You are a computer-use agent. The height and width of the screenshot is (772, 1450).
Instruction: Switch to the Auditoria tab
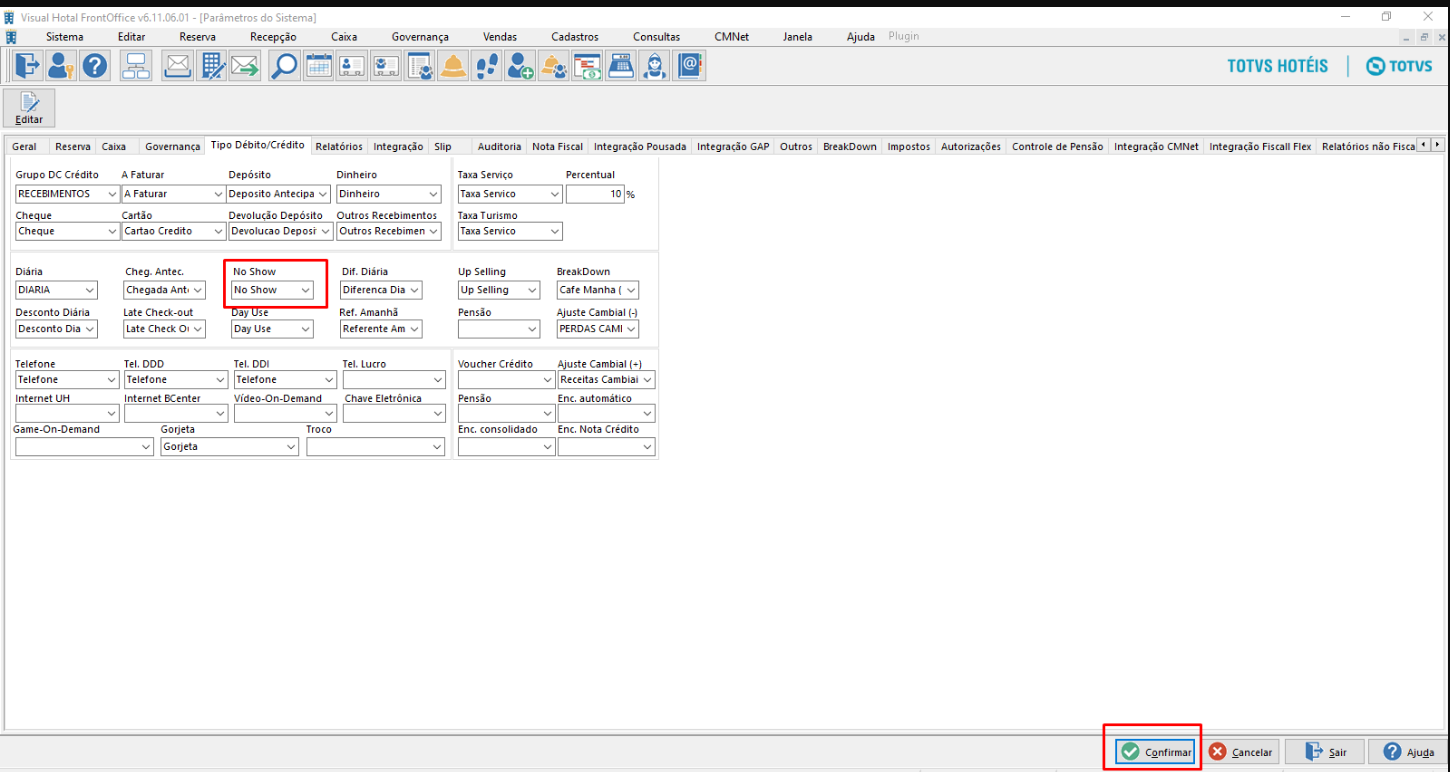(x=500, y=146)
